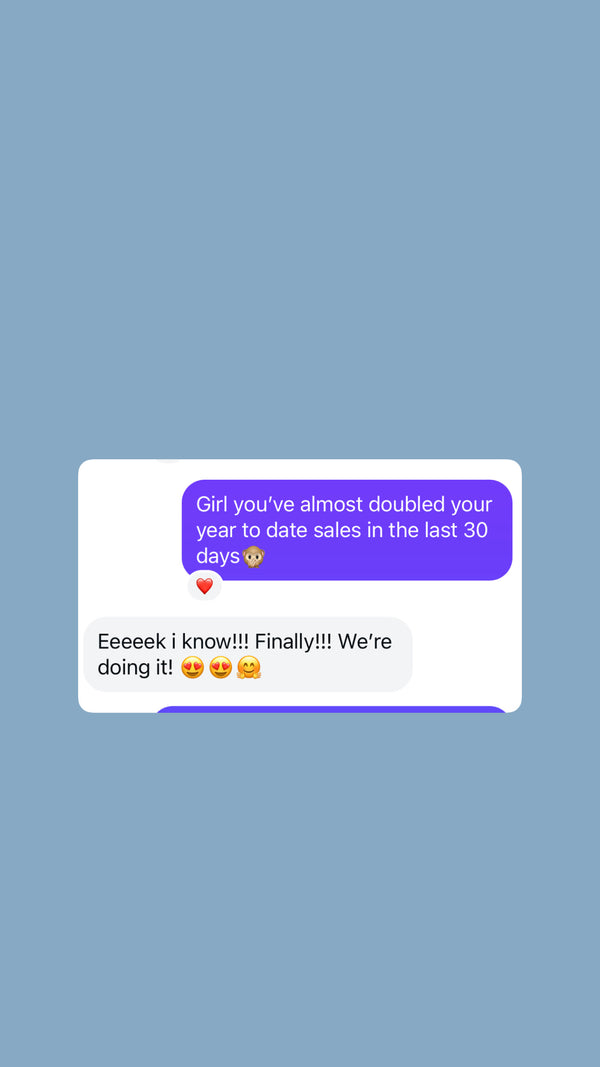The height and width of the screenshot is (1067, 600).
Task: Click the blue background above the chat card
Action: (300, 229)
